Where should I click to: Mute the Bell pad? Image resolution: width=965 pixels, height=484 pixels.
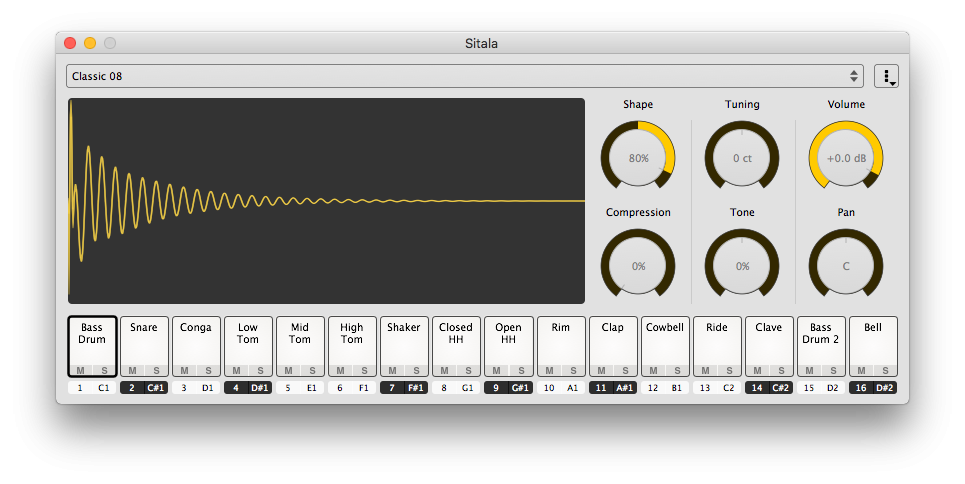(861, 370)
